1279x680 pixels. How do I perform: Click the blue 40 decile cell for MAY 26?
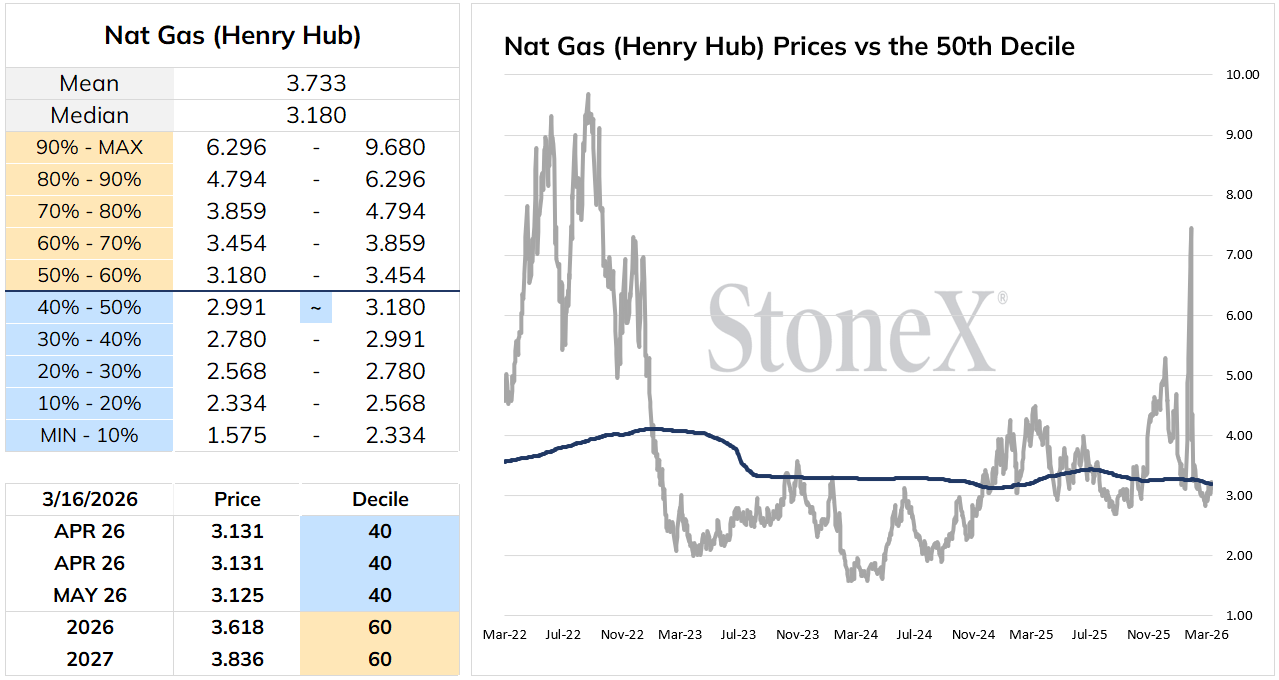pos(380,595)
